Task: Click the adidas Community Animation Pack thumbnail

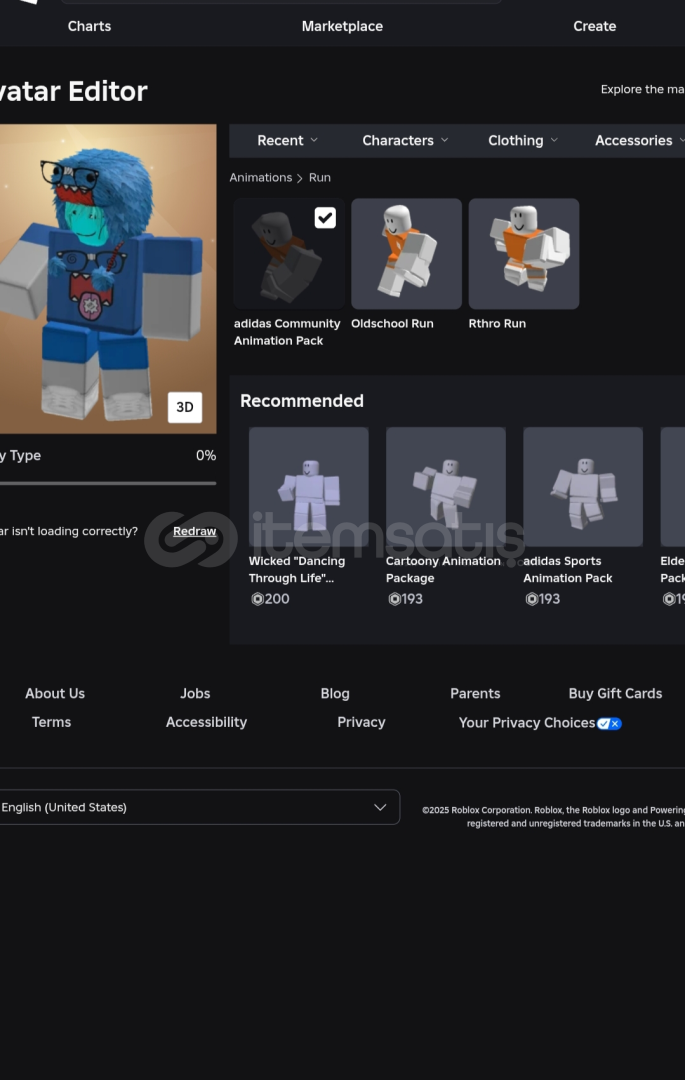Action: [288, 254]
